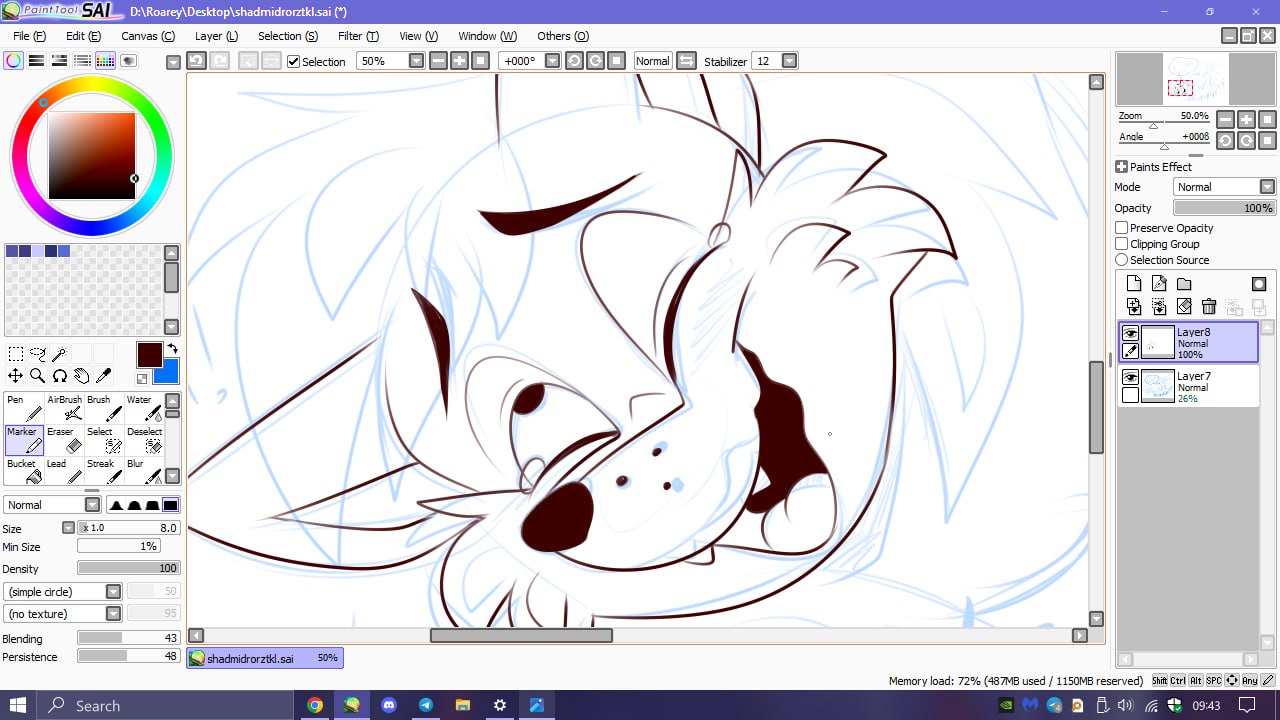Select the Eraser tool
1280x720 pixels.
(x=67, y=440)
